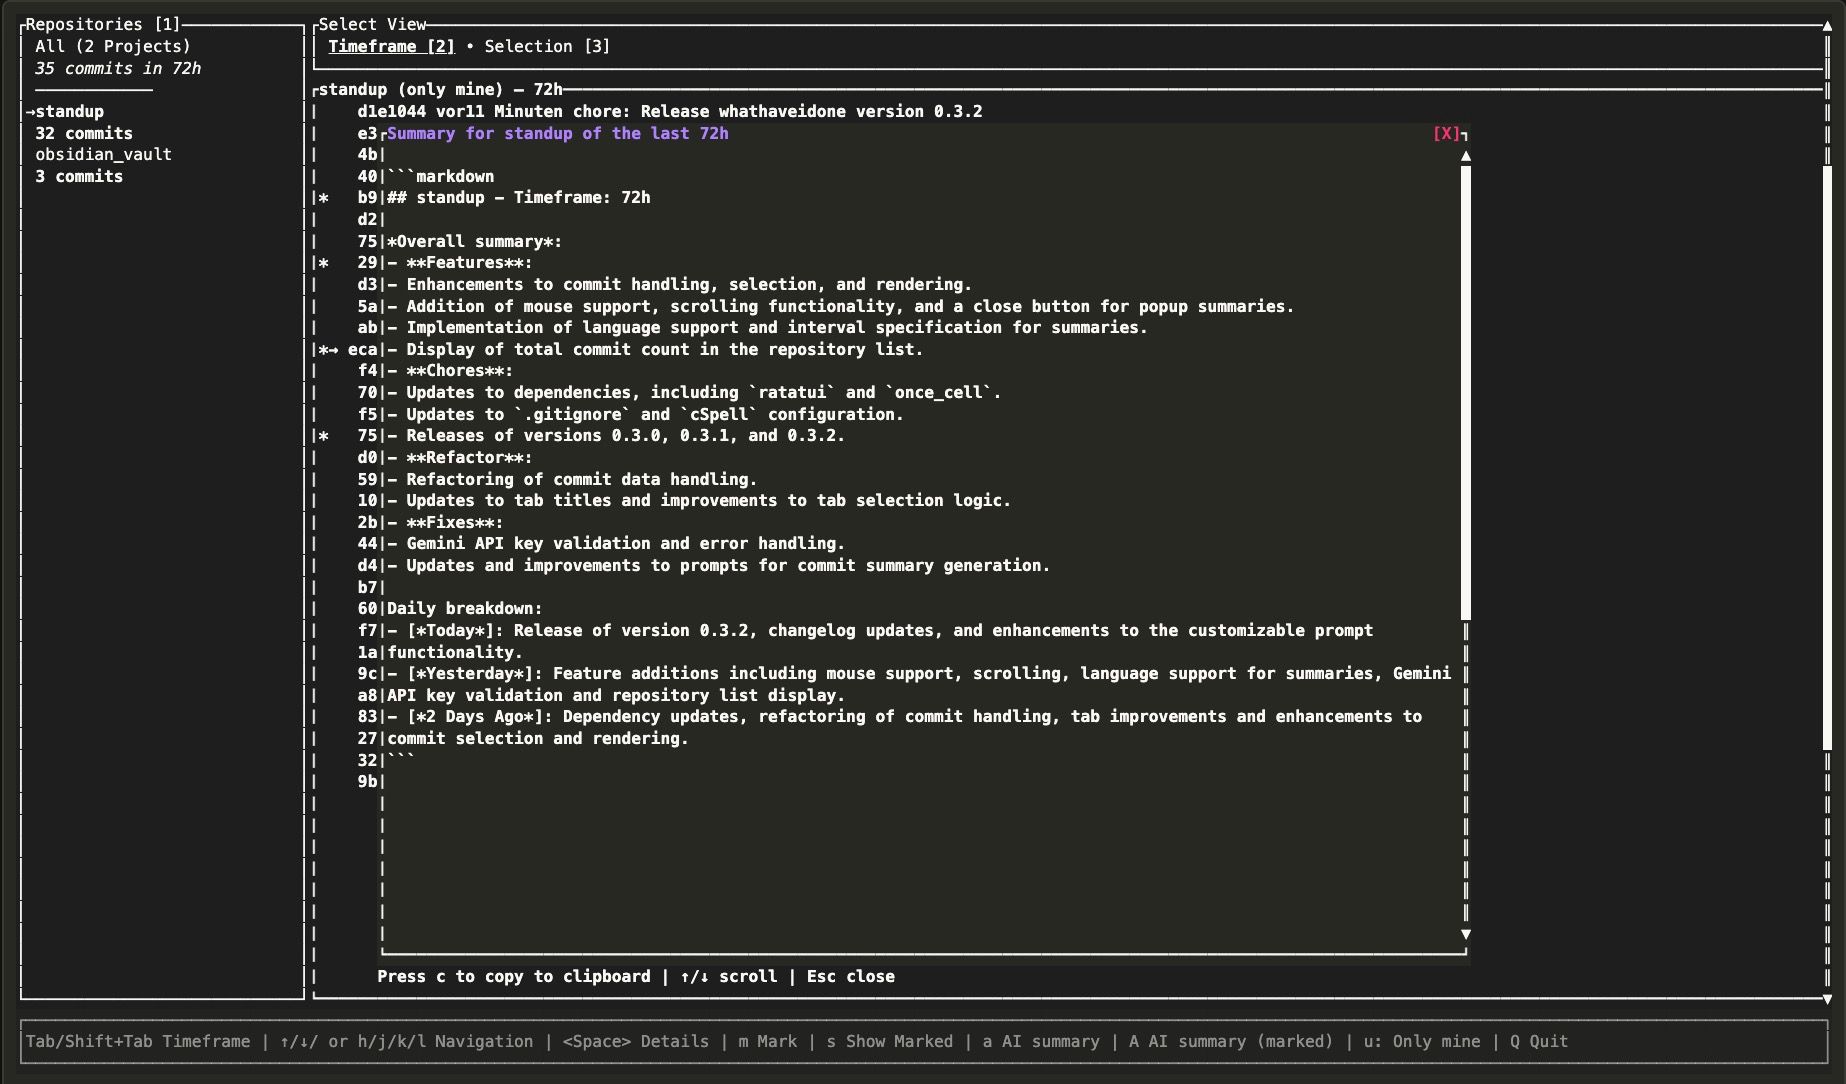Click '32 commits' under standup
Image resolution: width=1846 pixels, height=1084 pixels.
point(84,133)
